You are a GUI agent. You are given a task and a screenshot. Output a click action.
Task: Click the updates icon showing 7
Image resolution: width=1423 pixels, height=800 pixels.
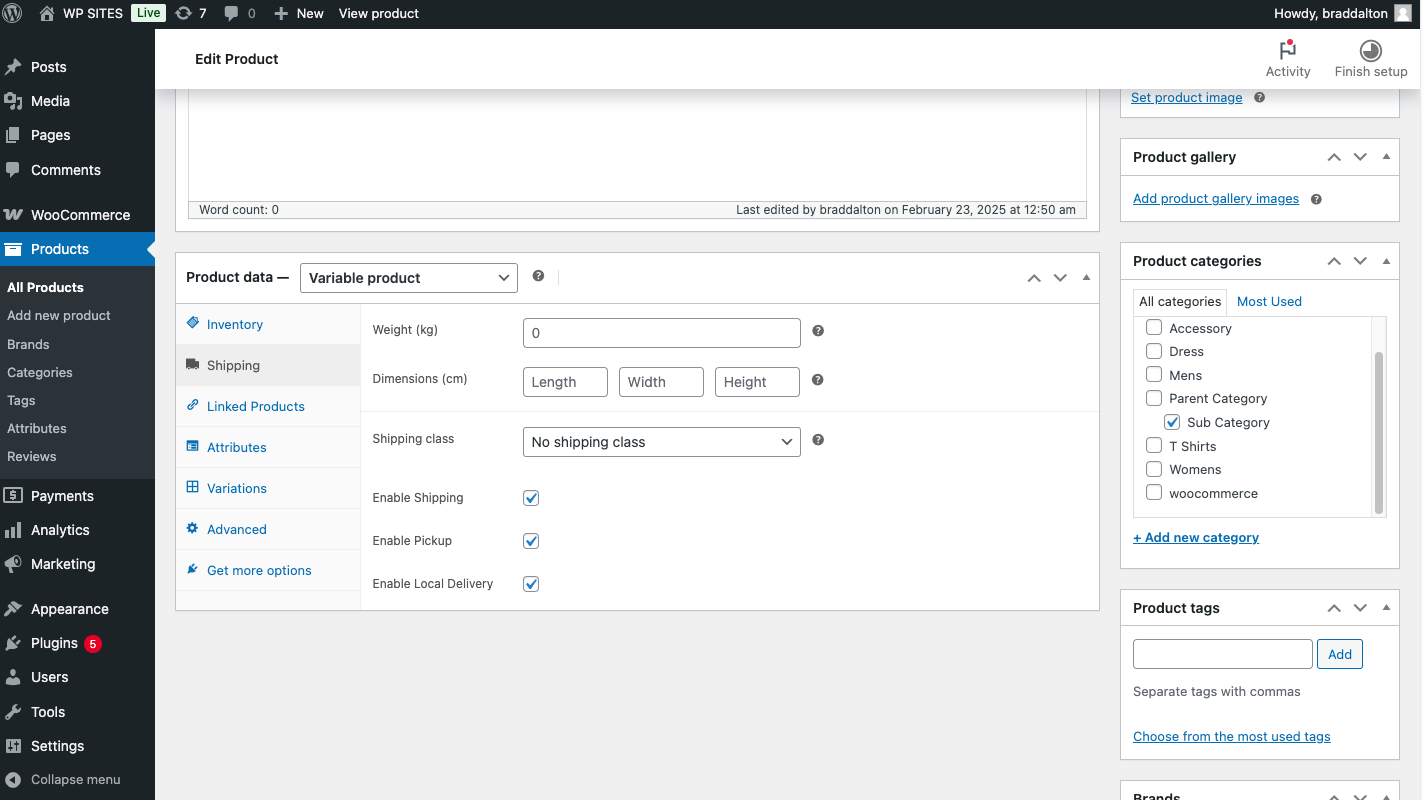183,13
